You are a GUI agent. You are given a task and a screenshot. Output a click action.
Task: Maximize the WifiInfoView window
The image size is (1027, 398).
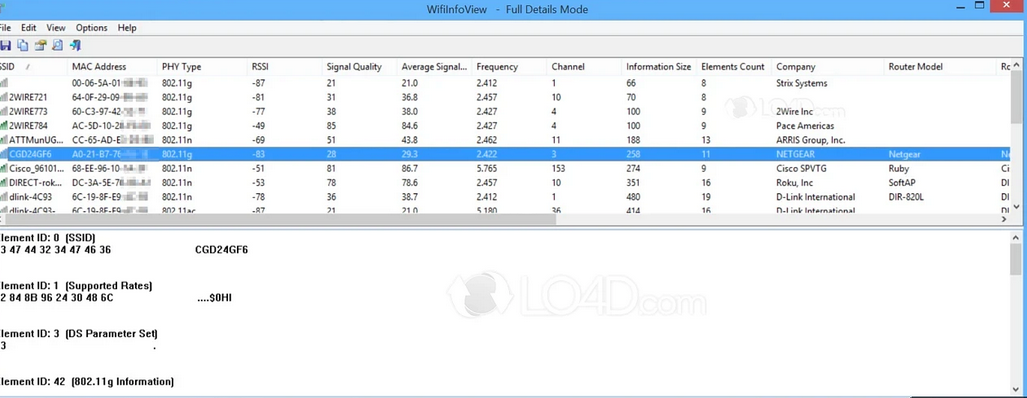tap(980, 6)
